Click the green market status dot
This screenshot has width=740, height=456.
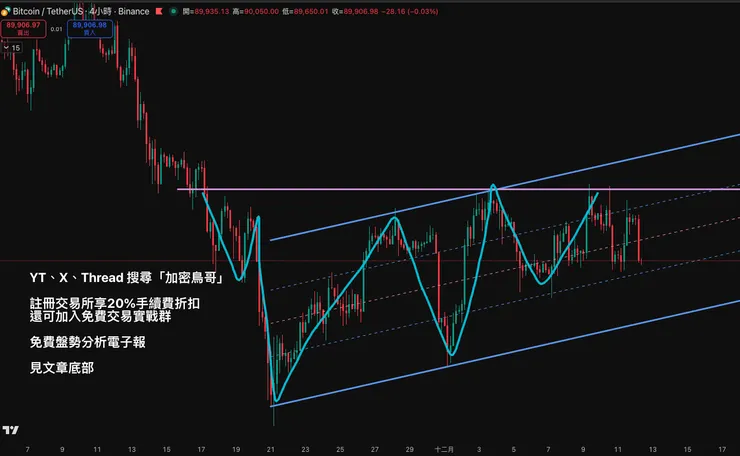173,11
